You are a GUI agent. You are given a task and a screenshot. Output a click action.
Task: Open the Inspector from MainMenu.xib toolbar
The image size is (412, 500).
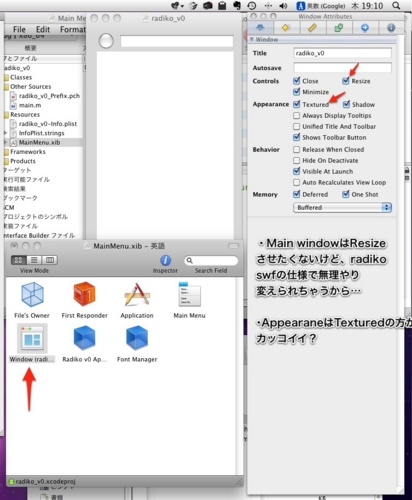(165, 260)
